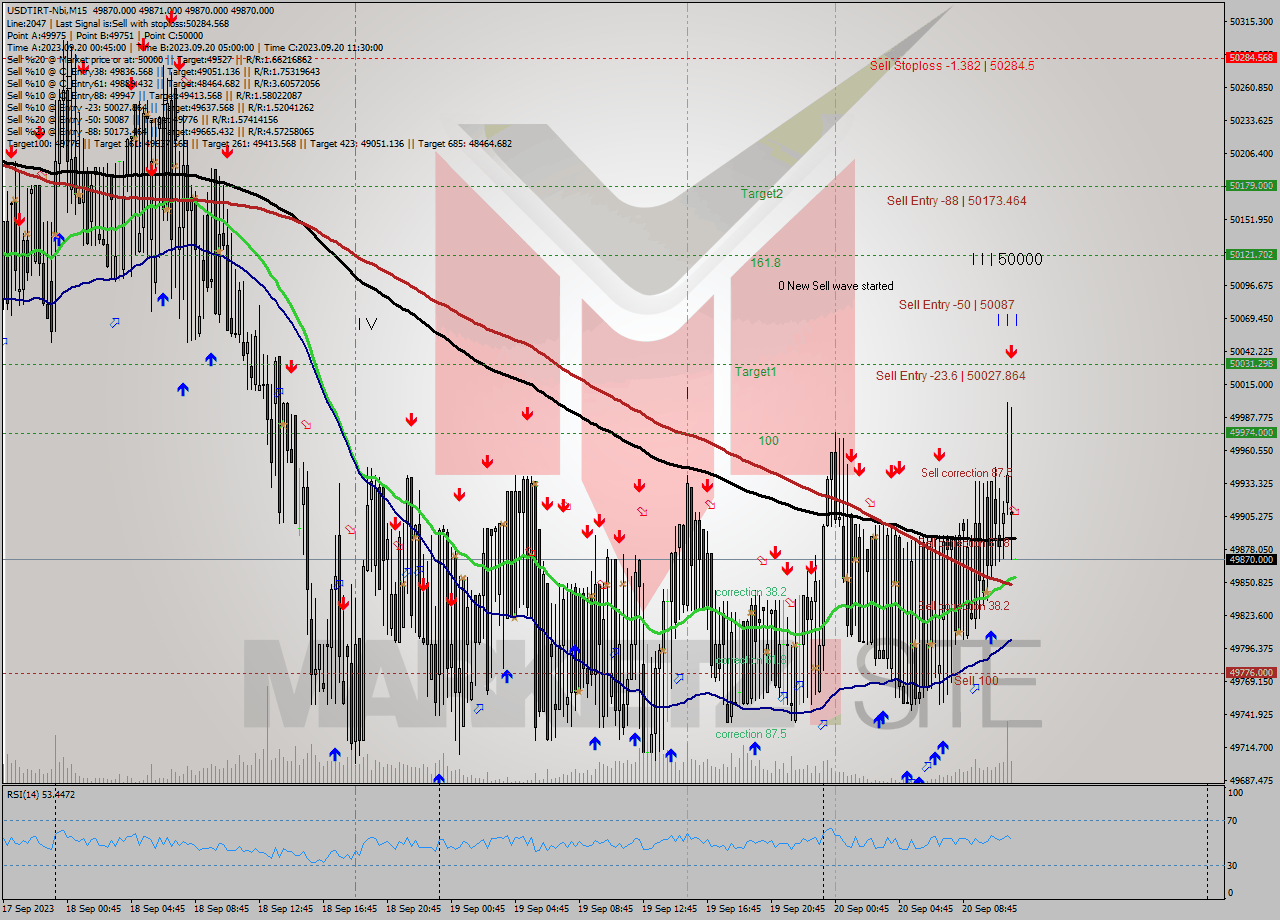Click the '18 Sep 16:45' time label
This screenshot has height=920, width=1280.
point(350,908)
